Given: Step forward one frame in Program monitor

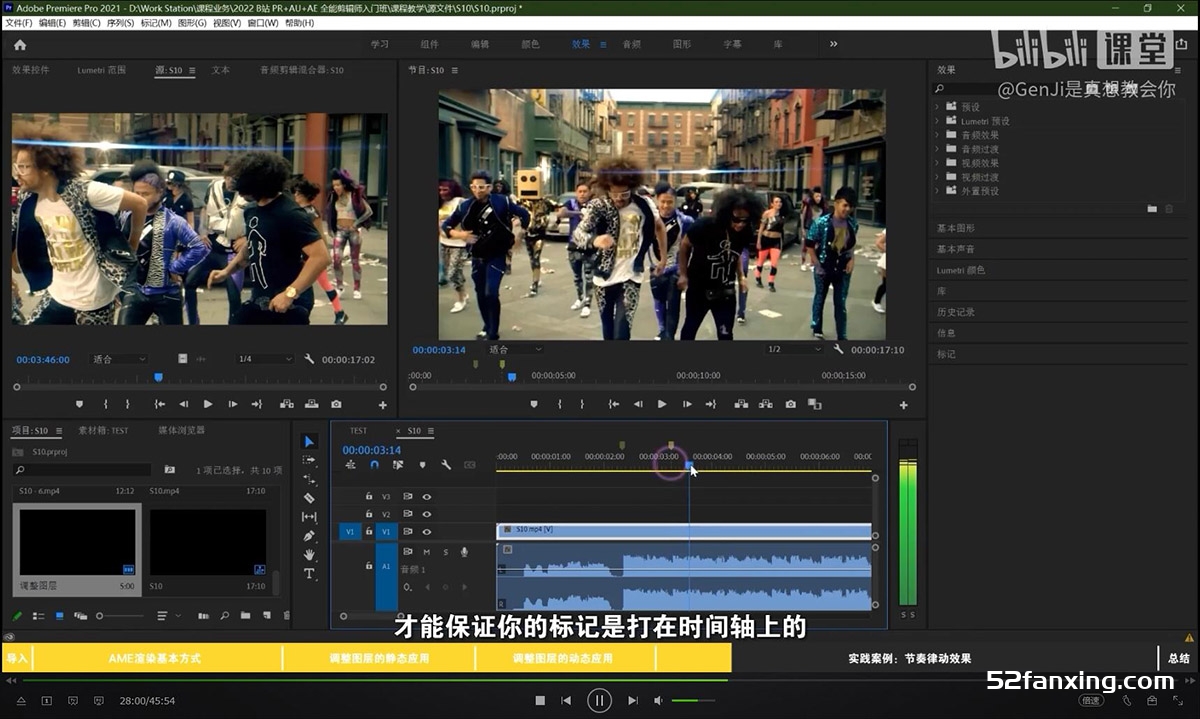Looking at the screenshot, I should [686, 404].
